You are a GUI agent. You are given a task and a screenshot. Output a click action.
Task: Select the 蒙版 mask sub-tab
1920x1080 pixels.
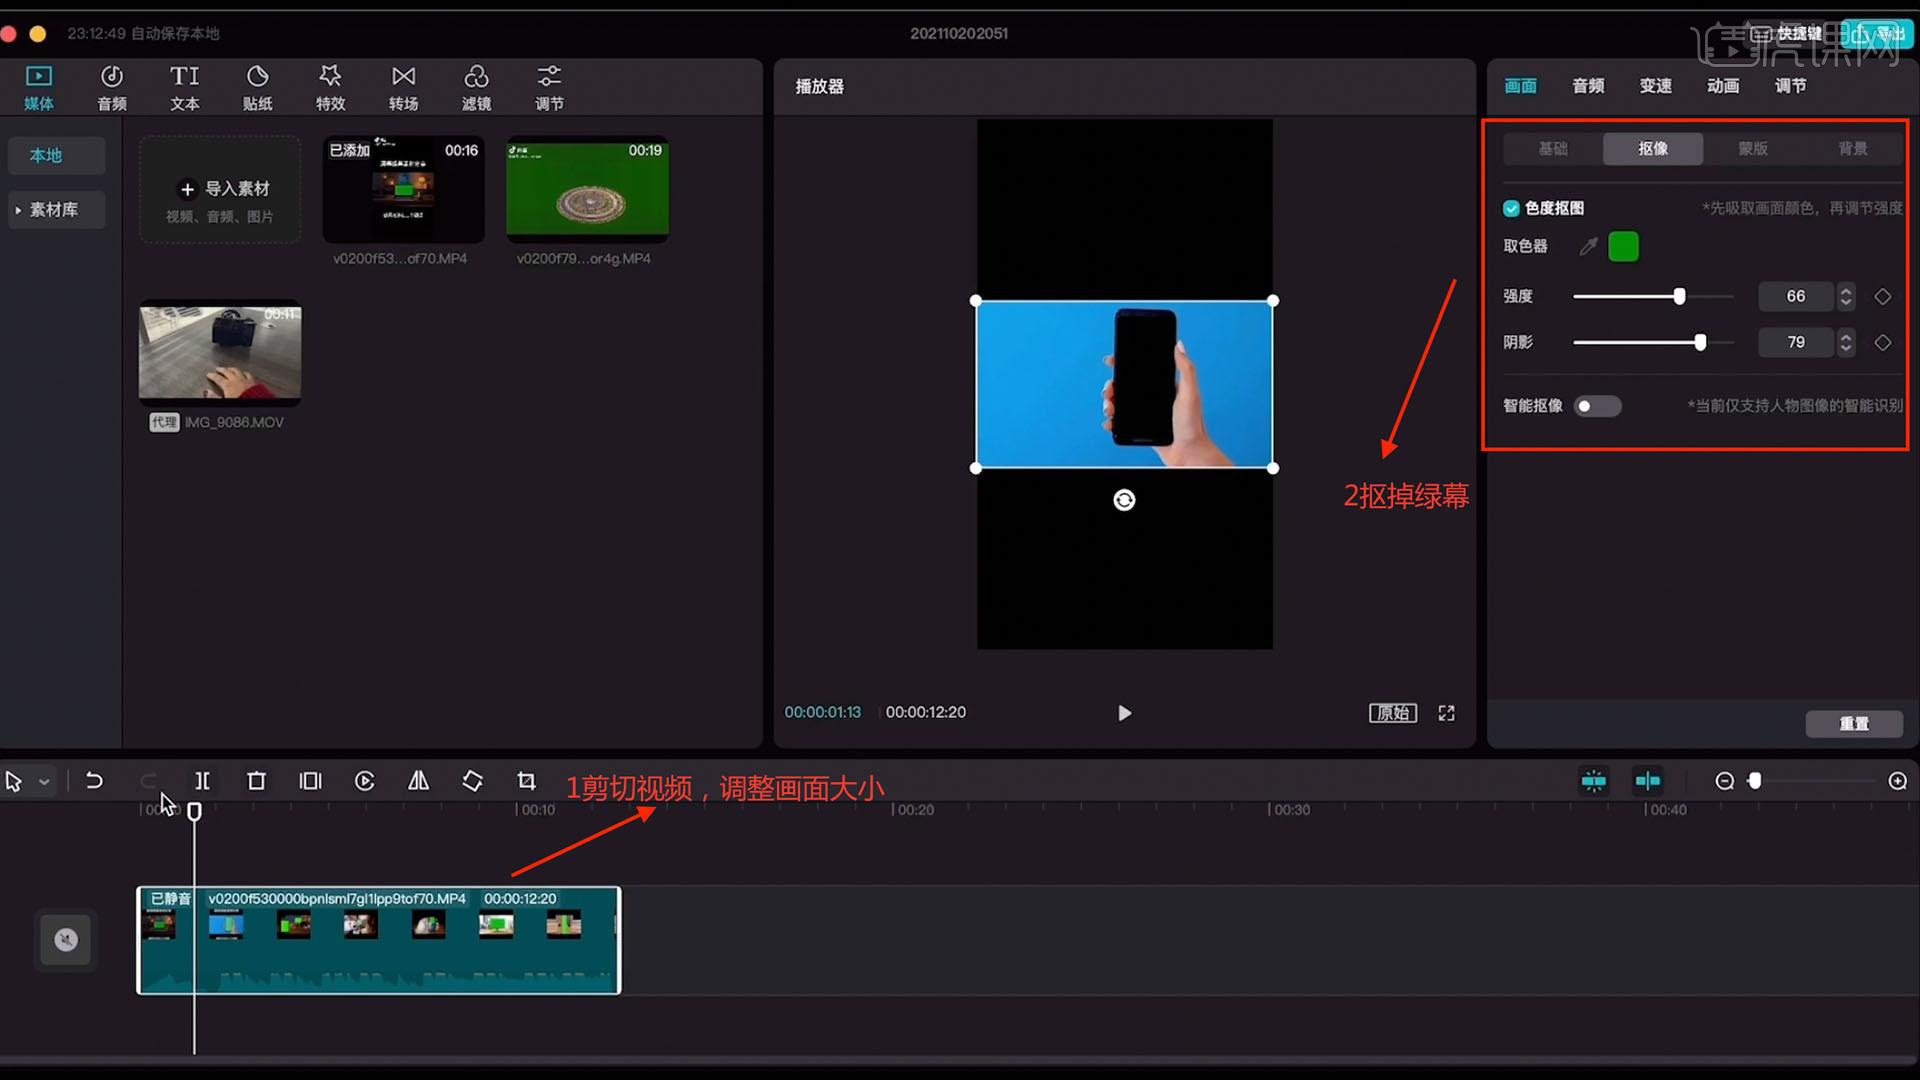pos(1753,149)
